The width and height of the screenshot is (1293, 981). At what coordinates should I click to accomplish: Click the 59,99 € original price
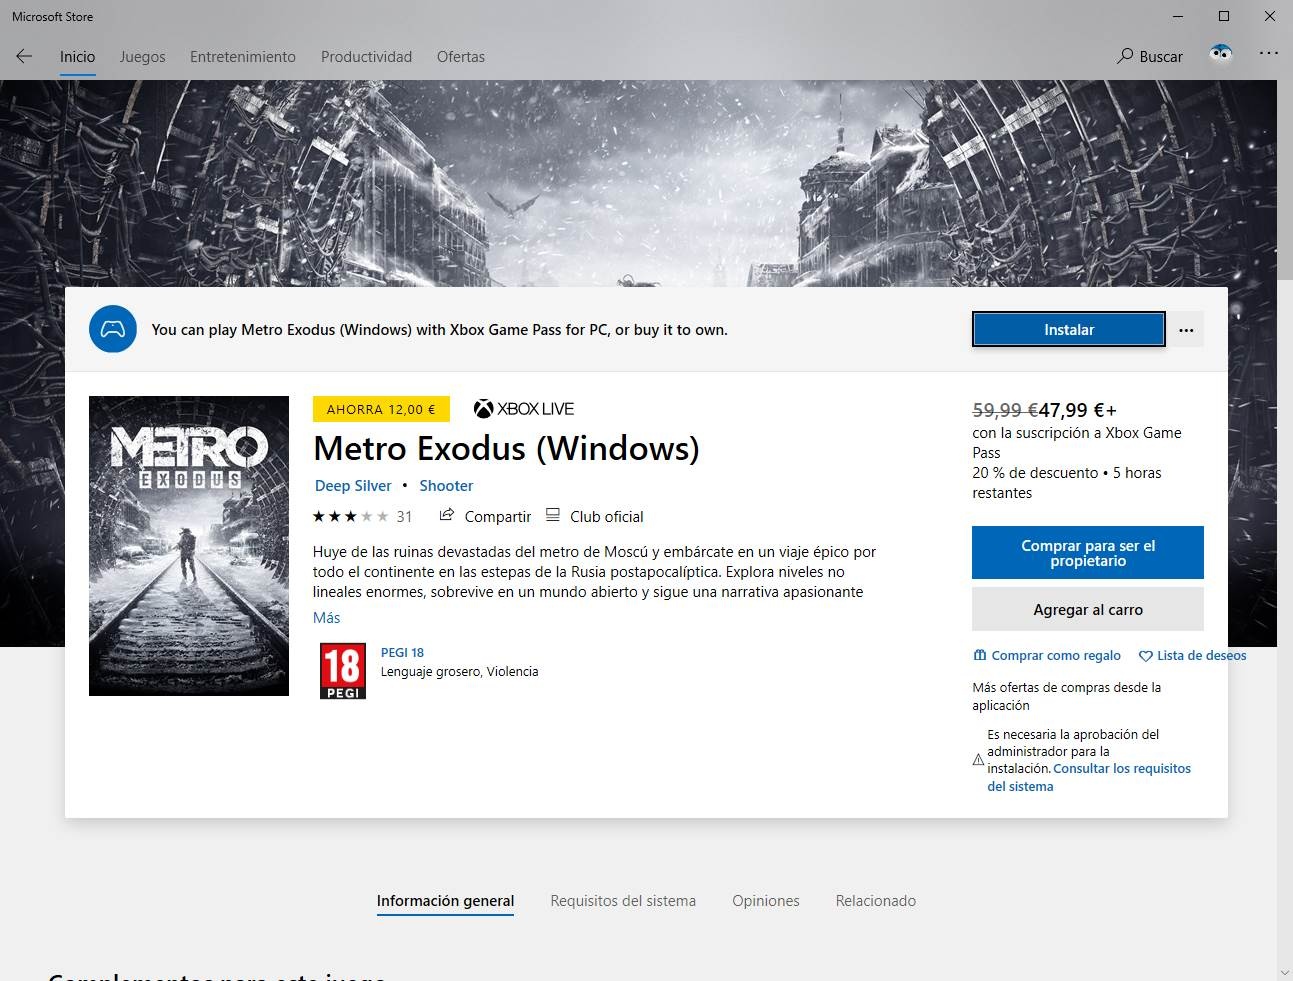pos(1005,410)
